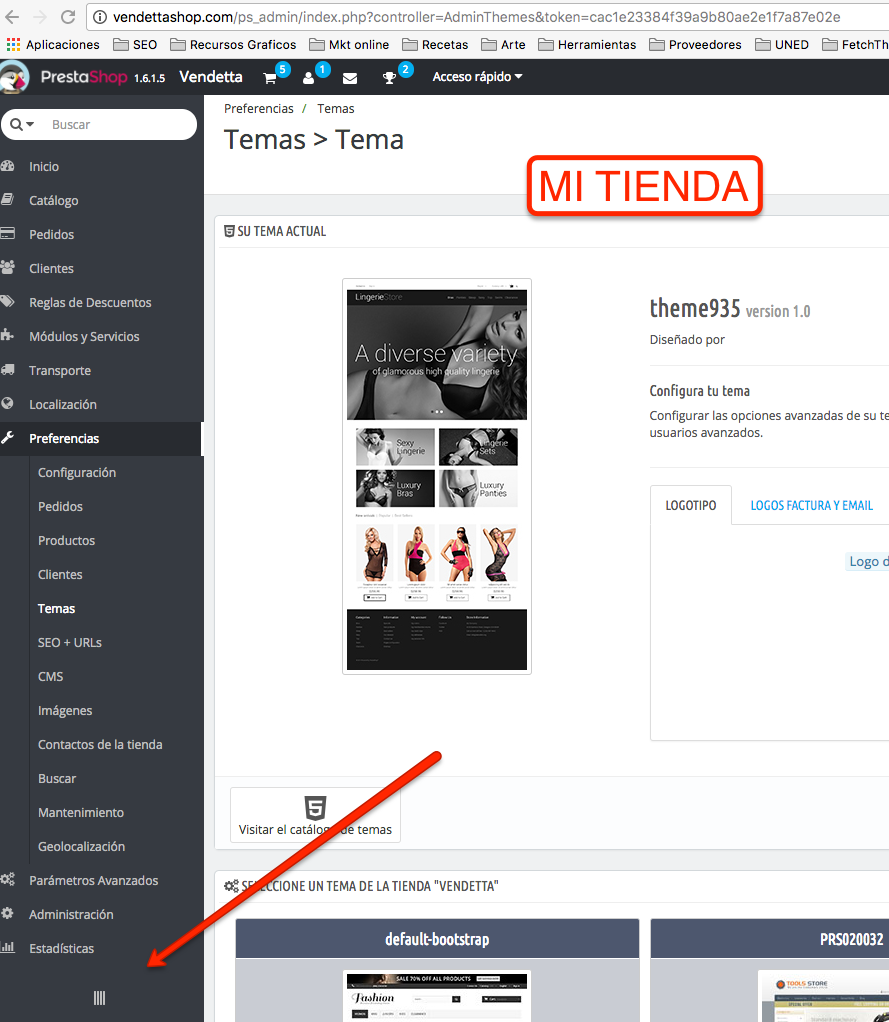Open Configuración under Preferencias

77,473
